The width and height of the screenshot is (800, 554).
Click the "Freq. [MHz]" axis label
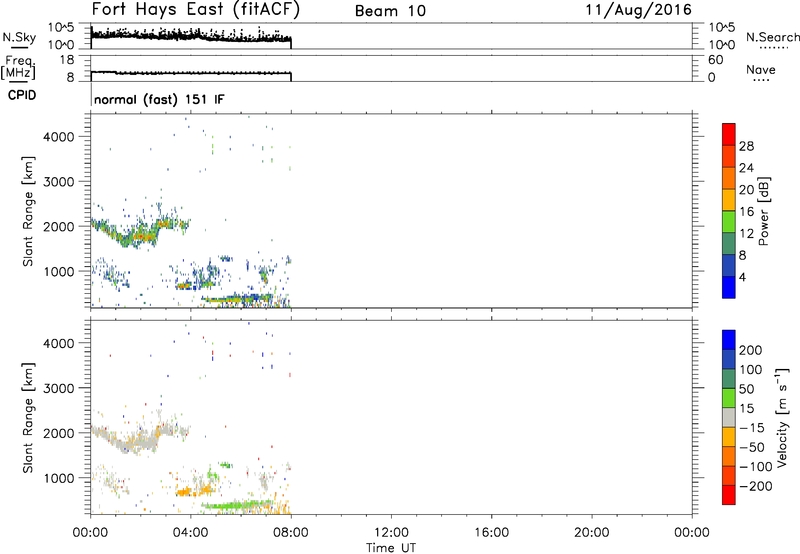[18, 67]
